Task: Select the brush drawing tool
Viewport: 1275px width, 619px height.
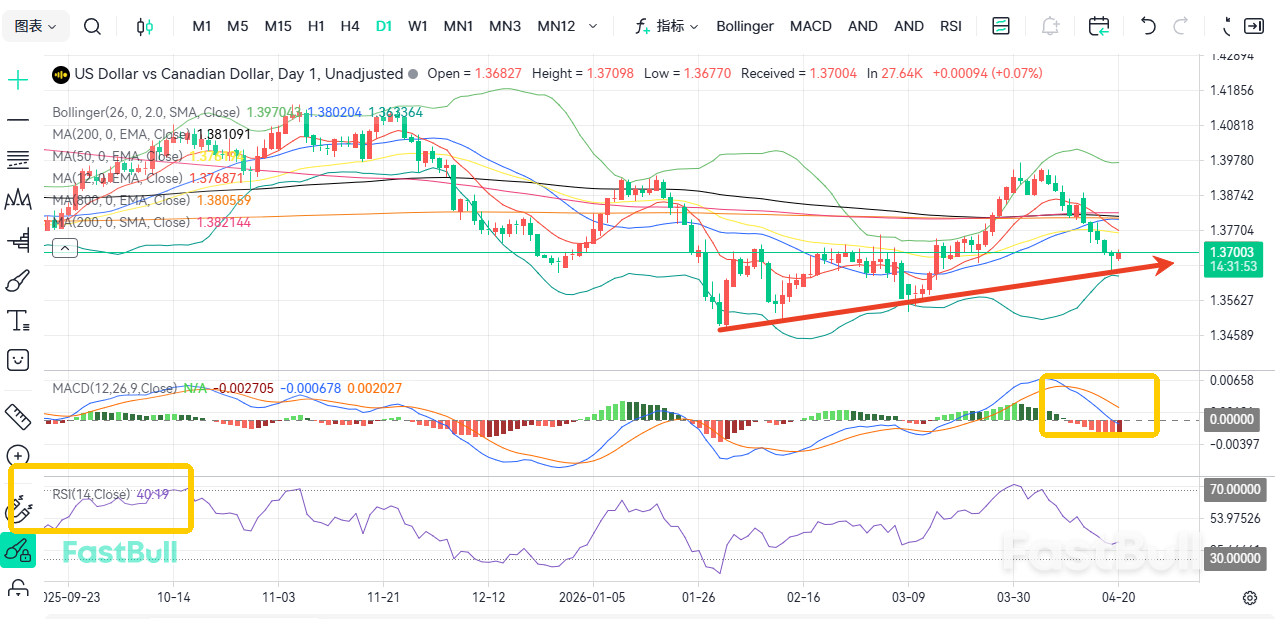Action: [x=18, y=280]
